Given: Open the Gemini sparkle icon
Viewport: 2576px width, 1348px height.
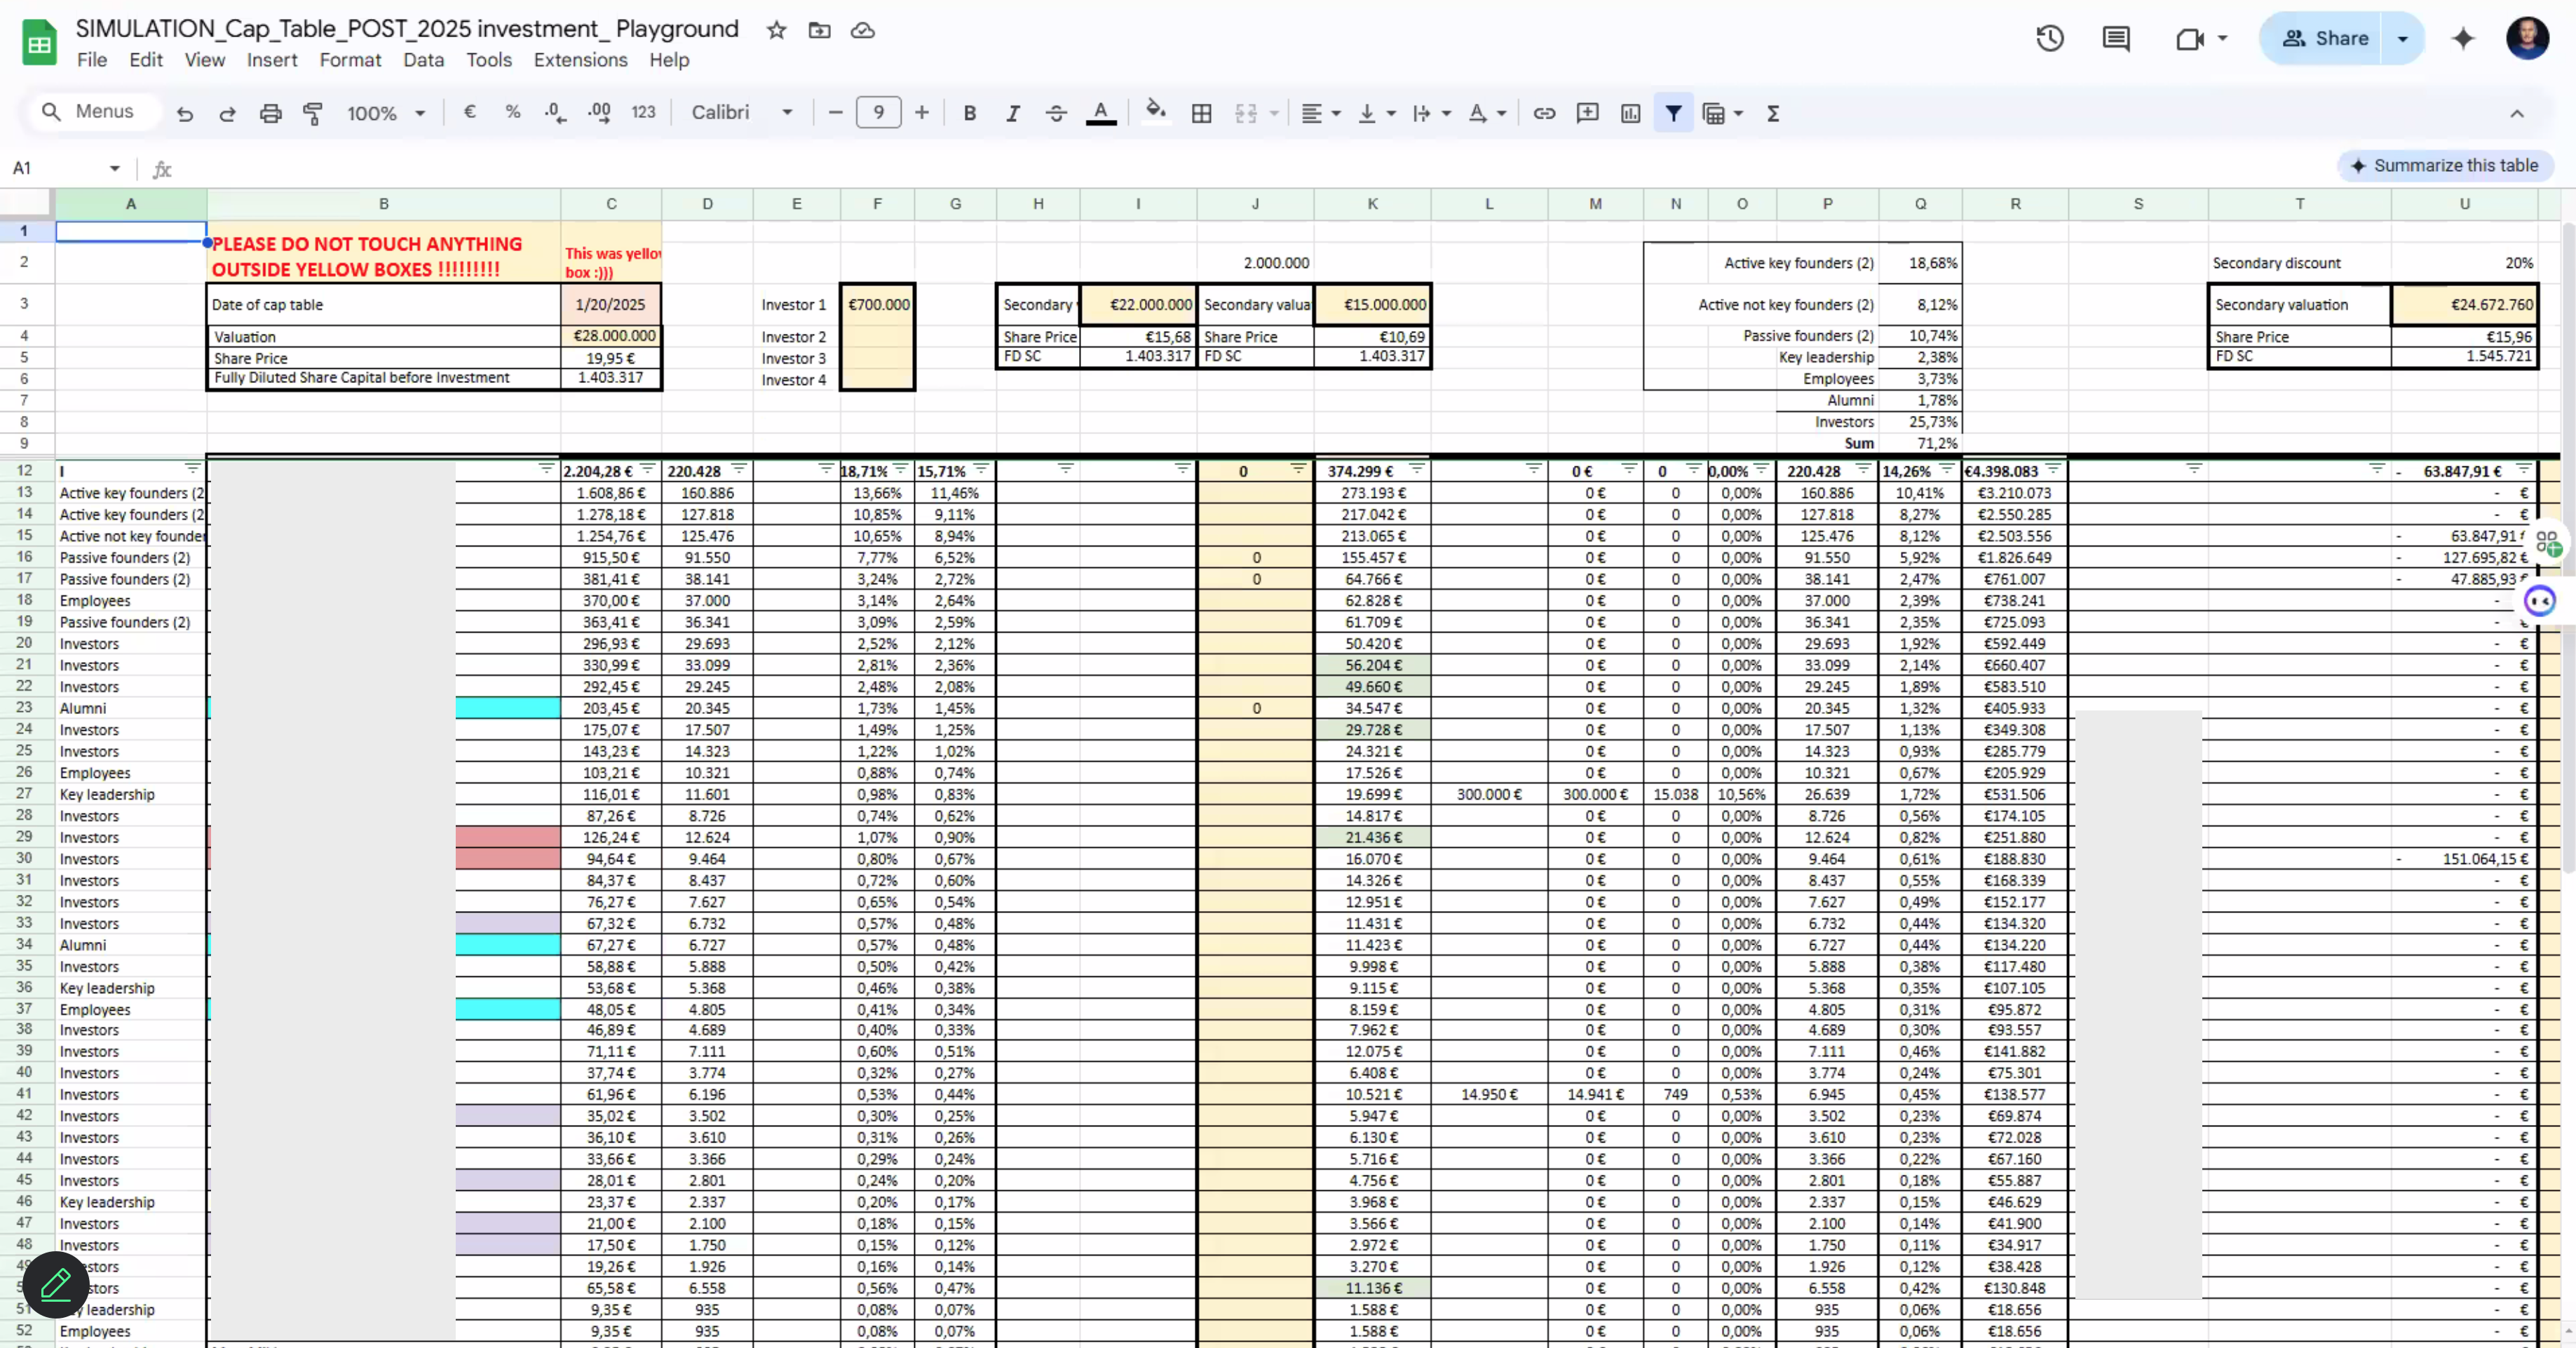Looking at the screenshot, I should [x=2463, y=38].
